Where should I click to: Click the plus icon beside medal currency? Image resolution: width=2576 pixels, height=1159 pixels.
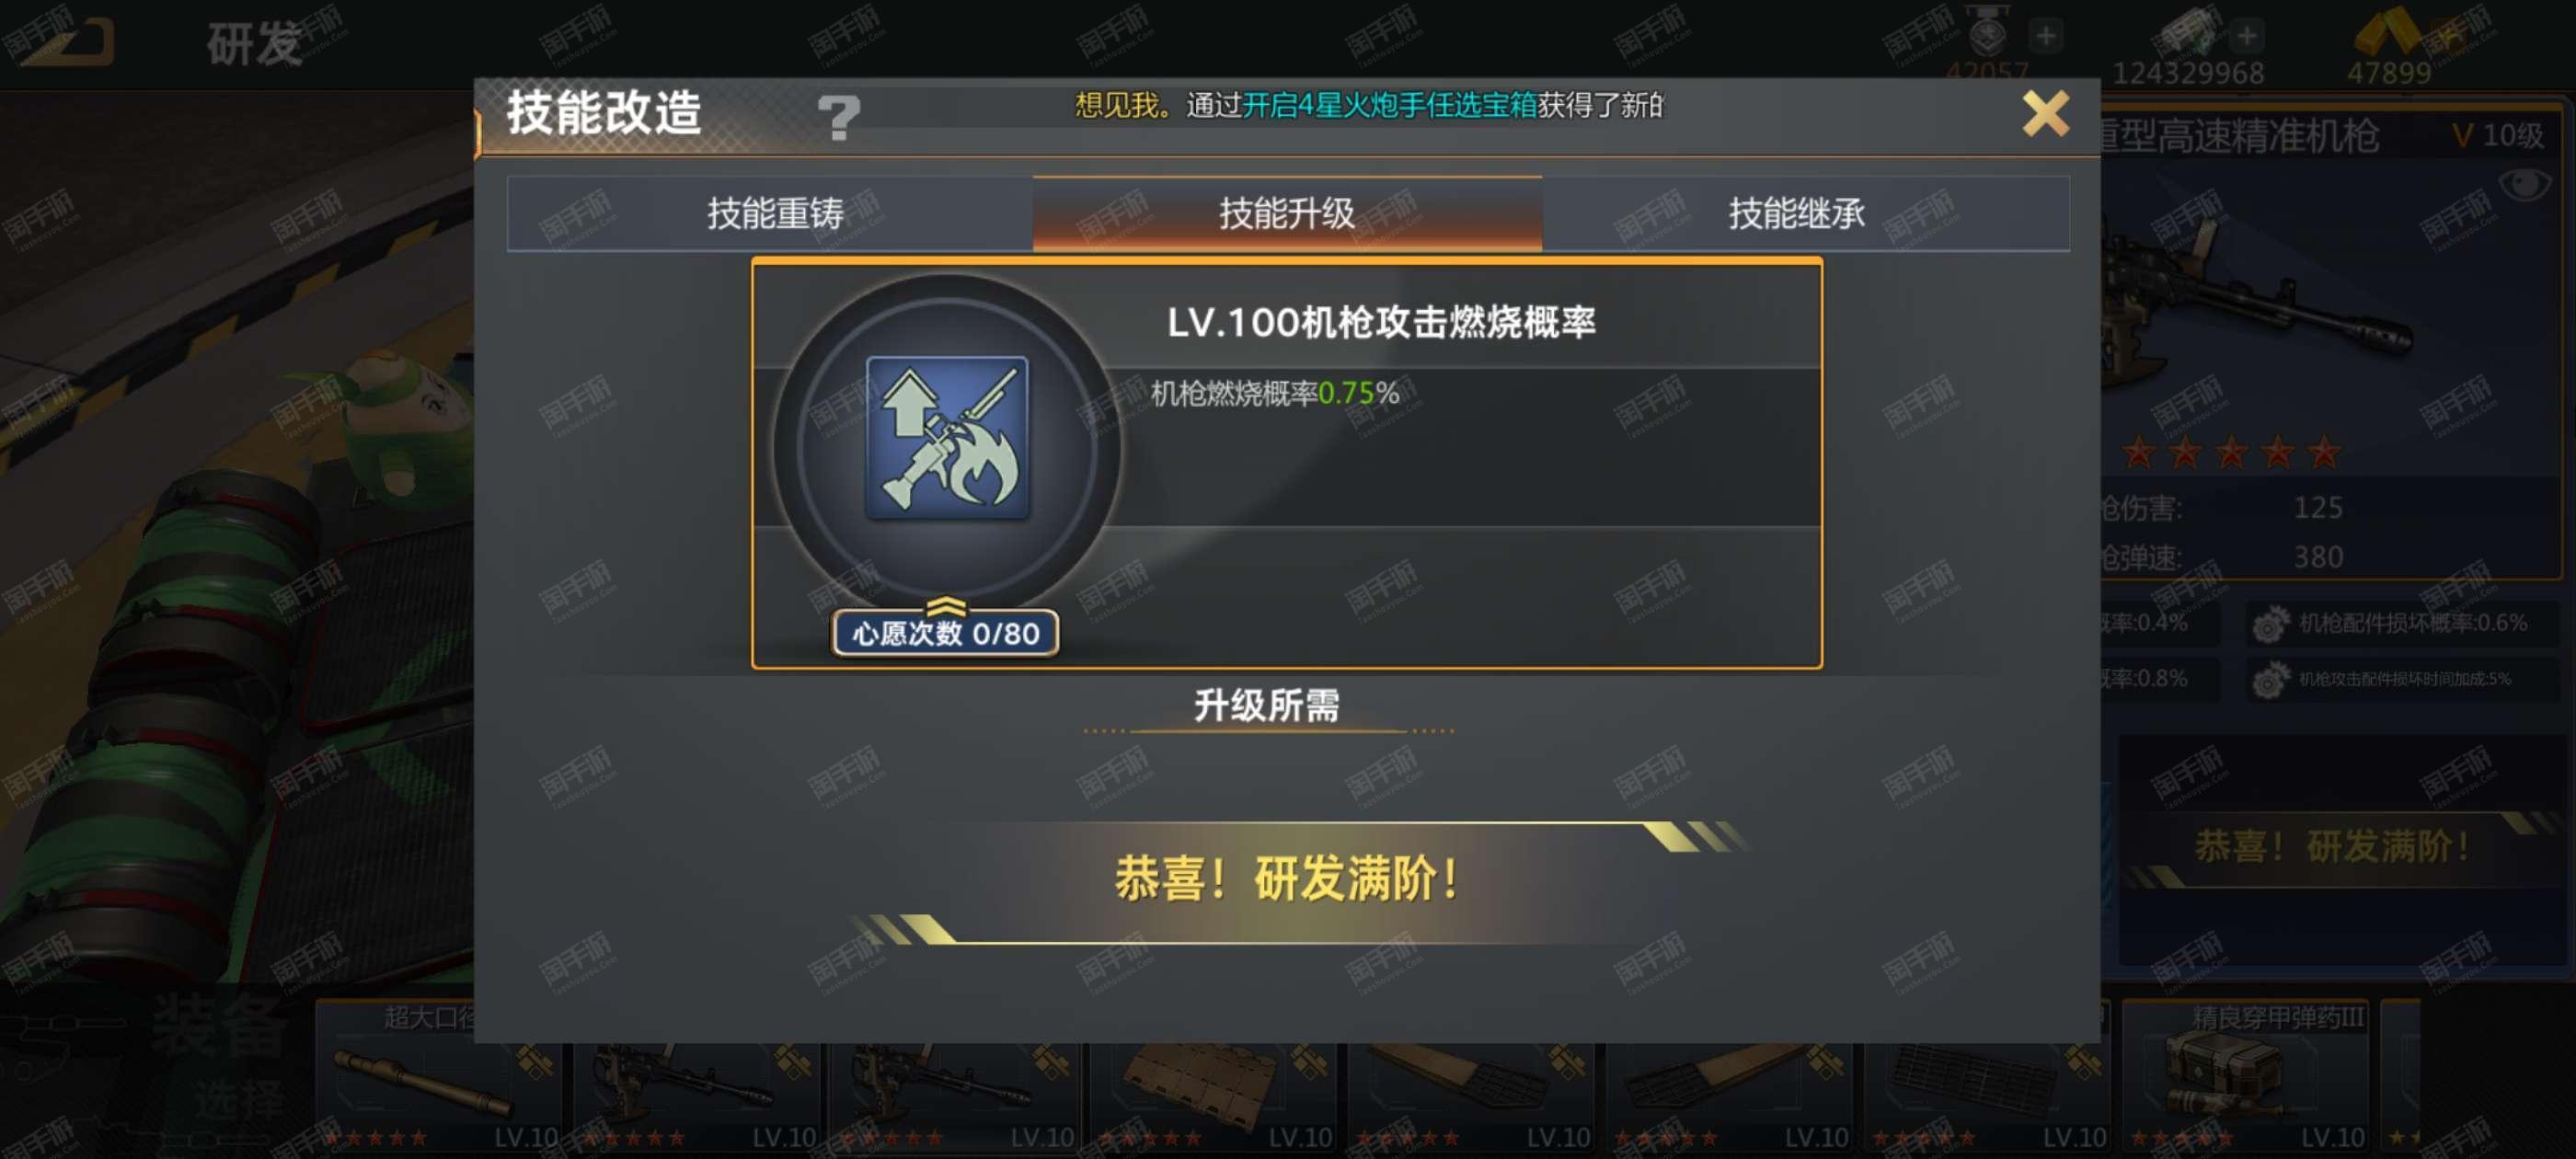[x=2045, y=37]
